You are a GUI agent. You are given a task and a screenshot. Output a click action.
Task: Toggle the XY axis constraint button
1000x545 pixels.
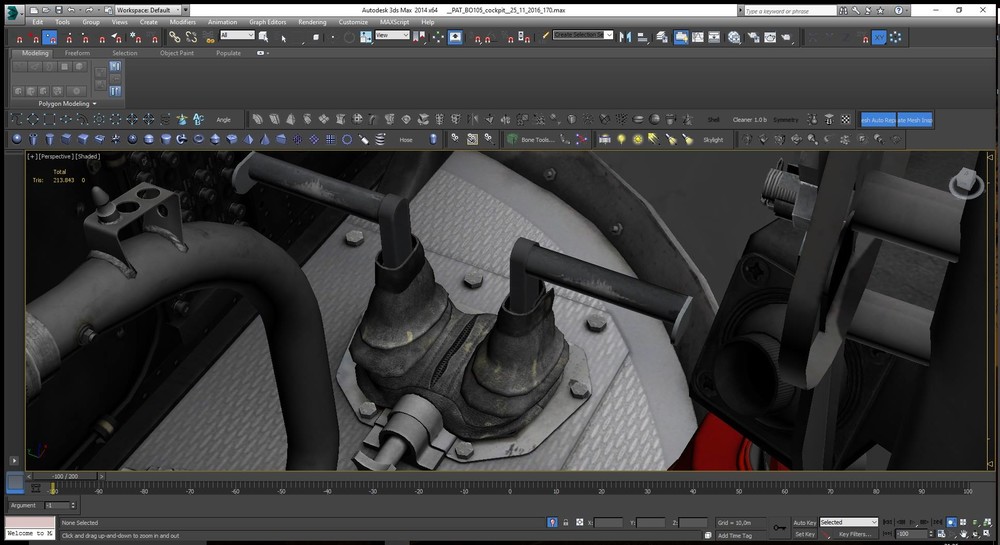coord(879,37)
